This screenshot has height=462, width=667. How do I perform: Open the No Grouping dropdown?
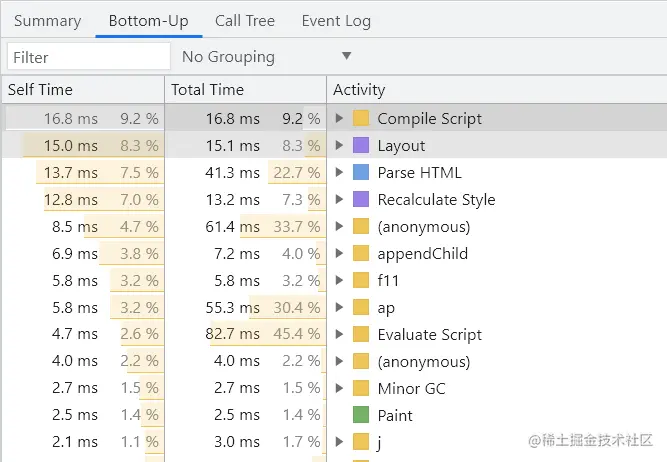point(267,57)
